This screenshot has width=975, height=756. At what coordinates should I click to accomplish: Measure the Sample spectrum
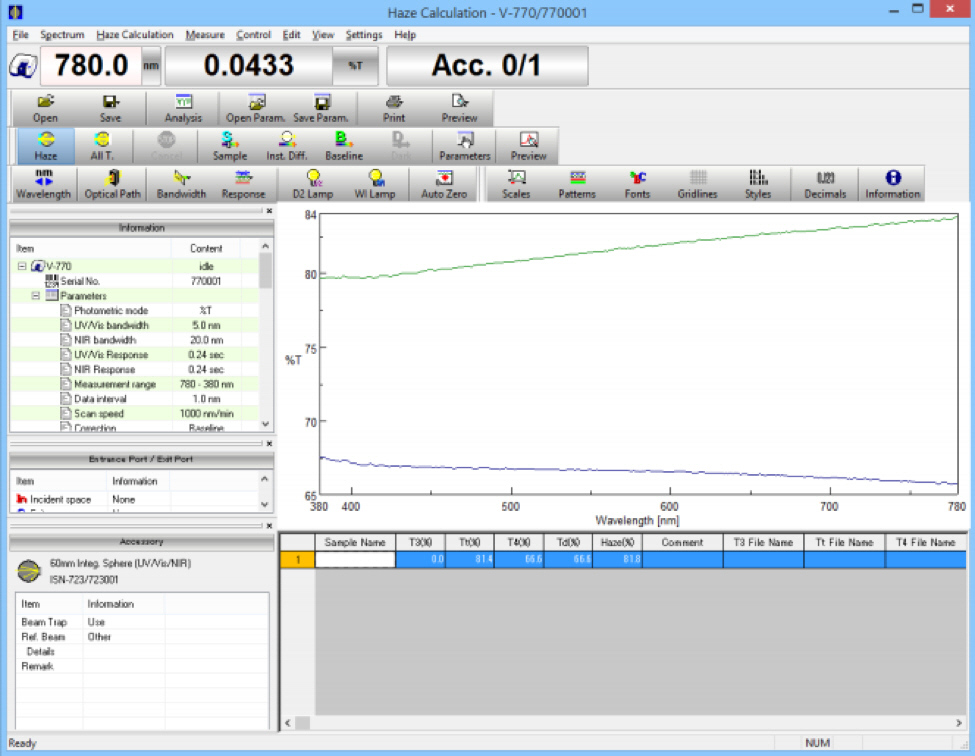pos(229,148)
